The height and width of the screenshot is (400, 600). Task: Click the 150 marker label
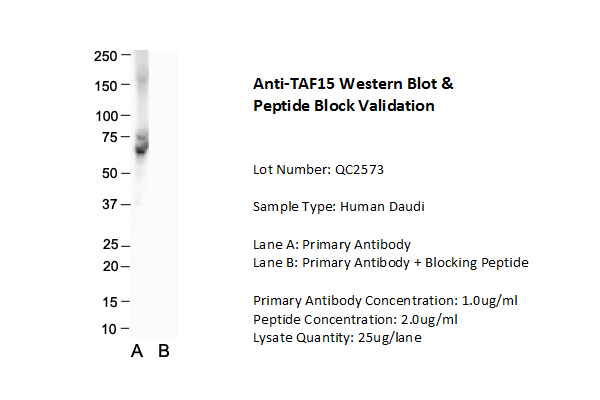(x=104, y=85)
